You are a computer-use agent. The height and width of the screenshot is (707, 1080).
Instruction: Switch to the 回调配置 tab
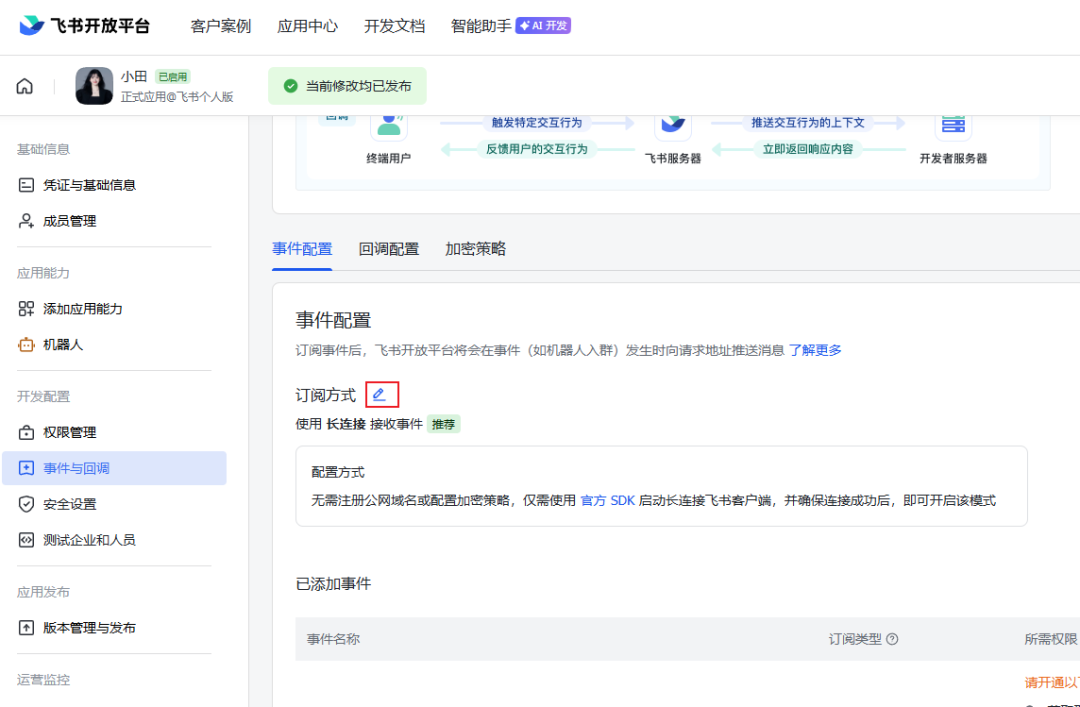pyautogui.click(x=388, y=249)
